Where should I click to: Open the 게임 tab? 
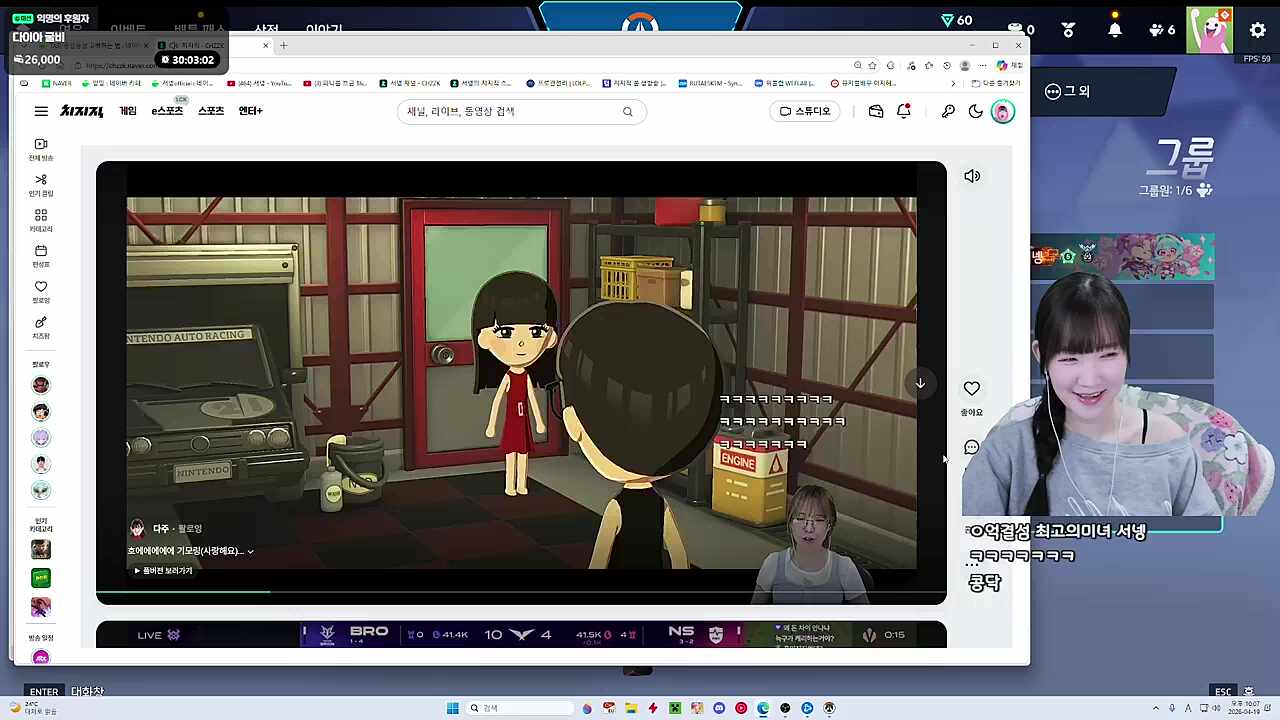(x=128, y=111)
